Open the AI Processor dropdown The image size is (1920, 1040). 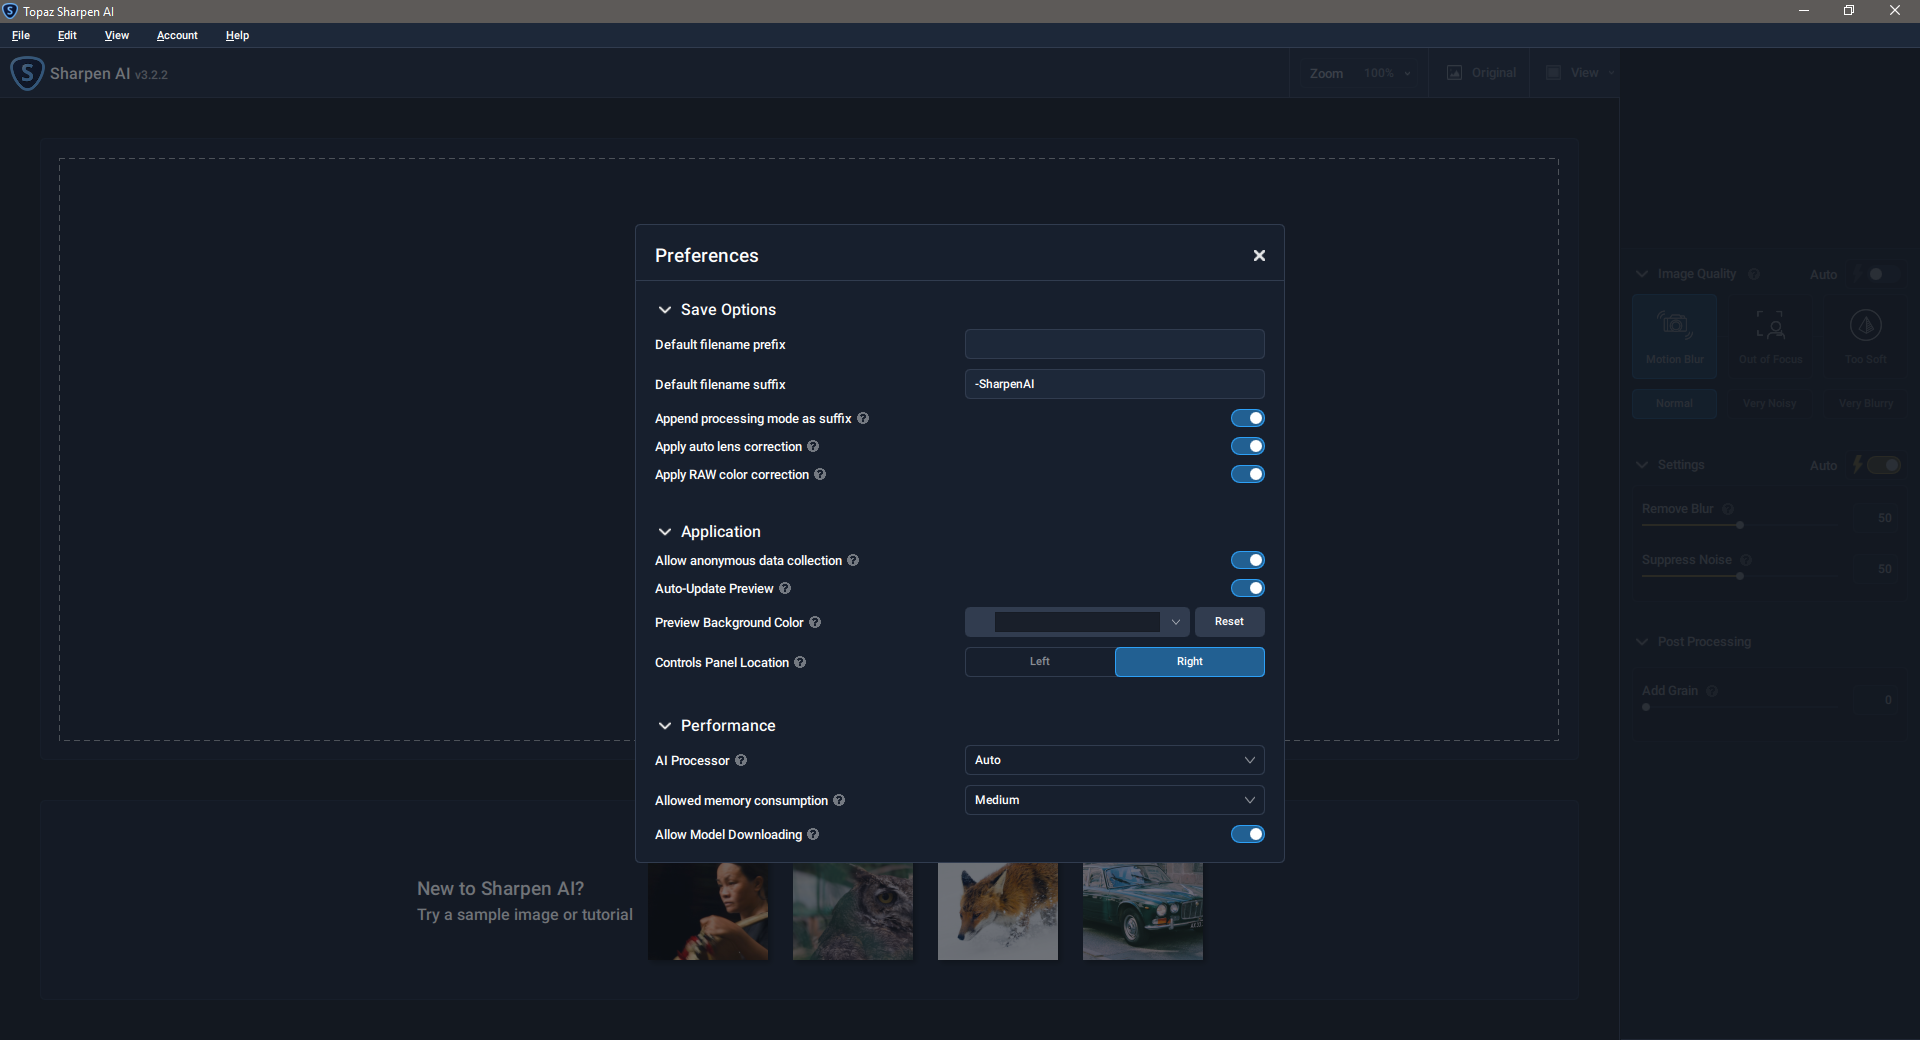[1114, 760]
